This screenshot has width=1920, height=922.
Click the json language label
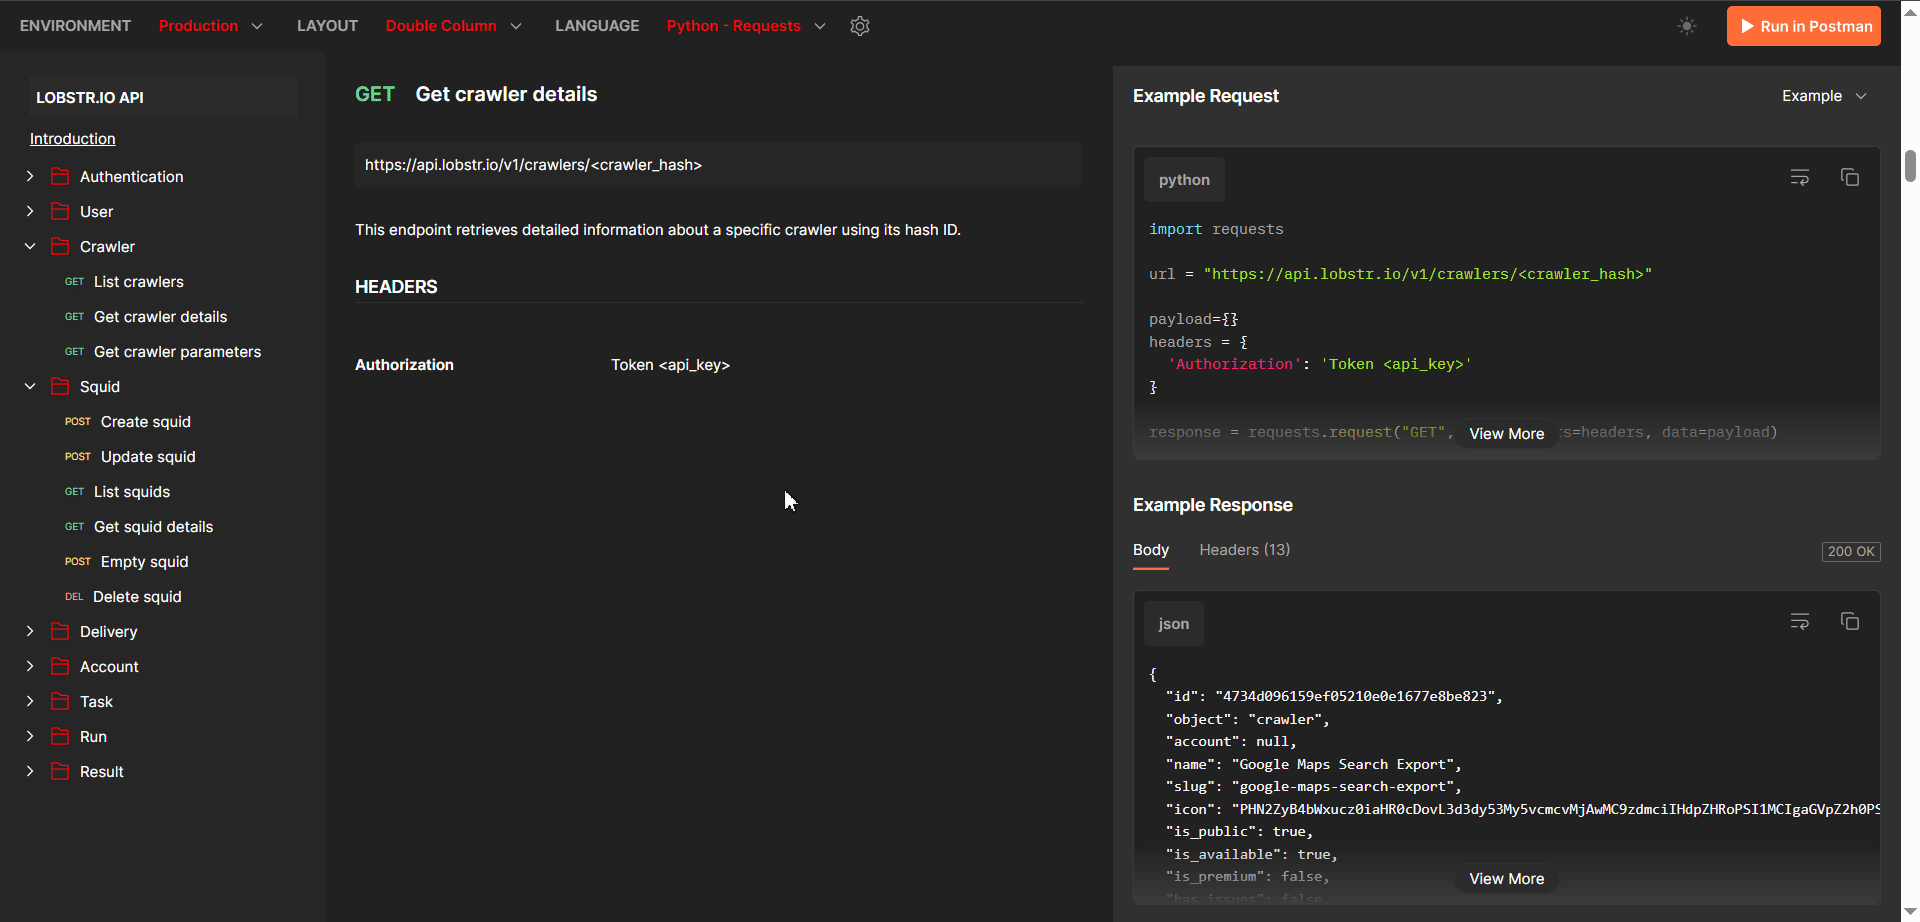1174,624
